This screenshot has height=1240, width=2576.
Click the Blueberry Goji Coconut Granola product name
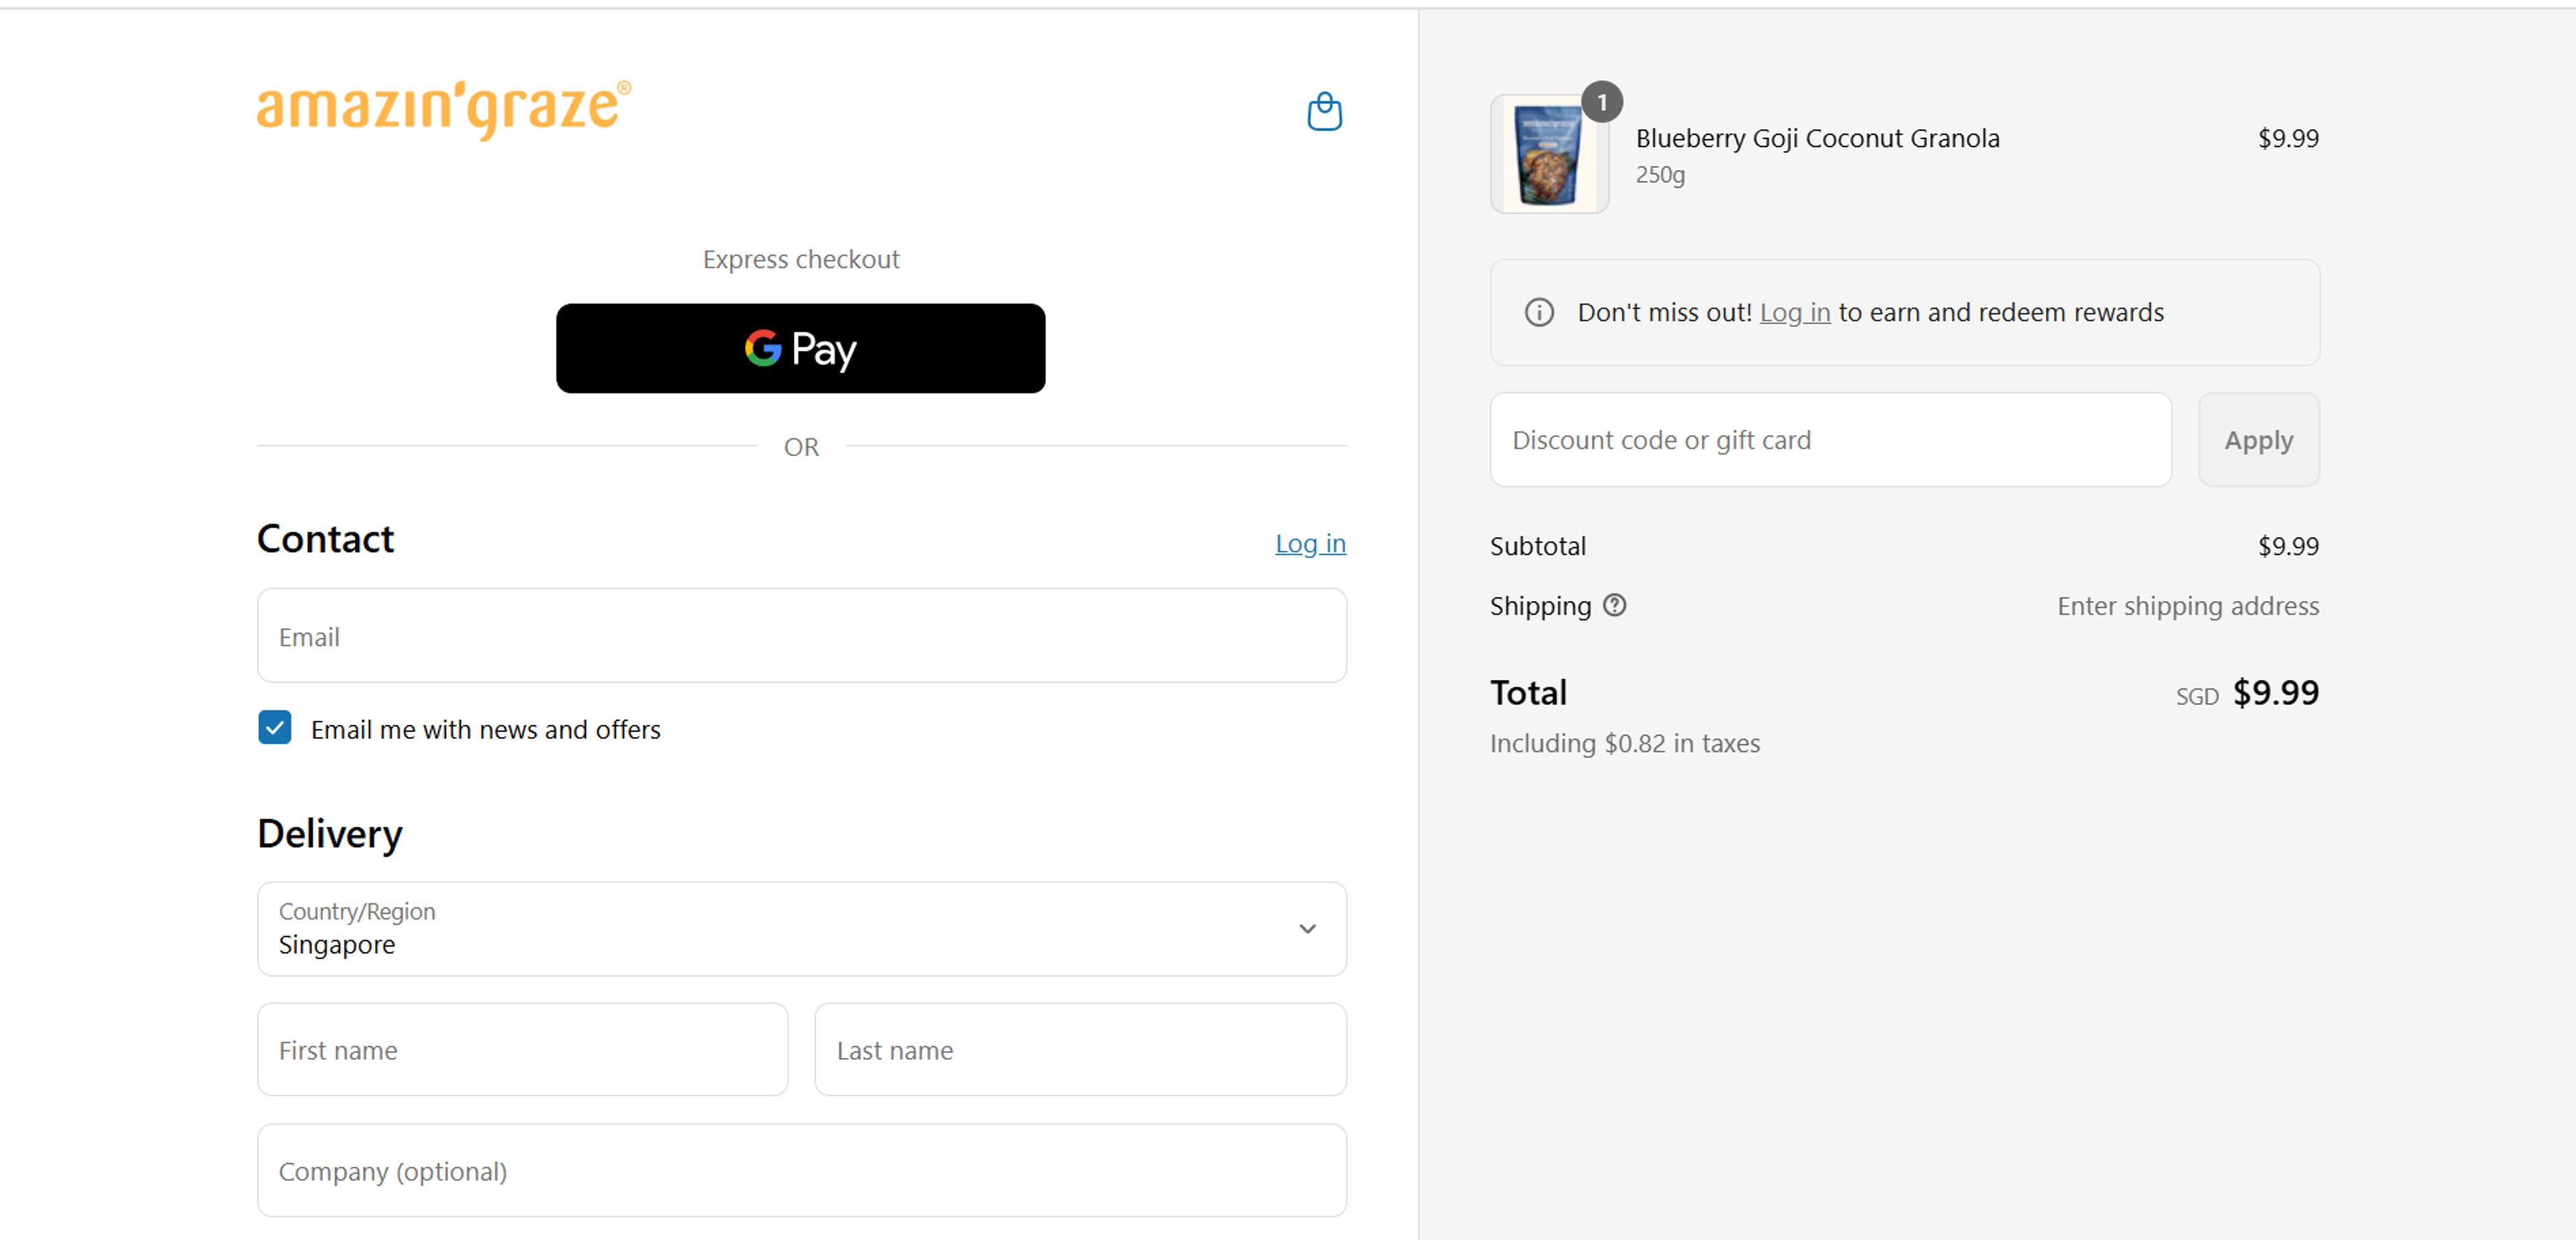[1817, 138]
